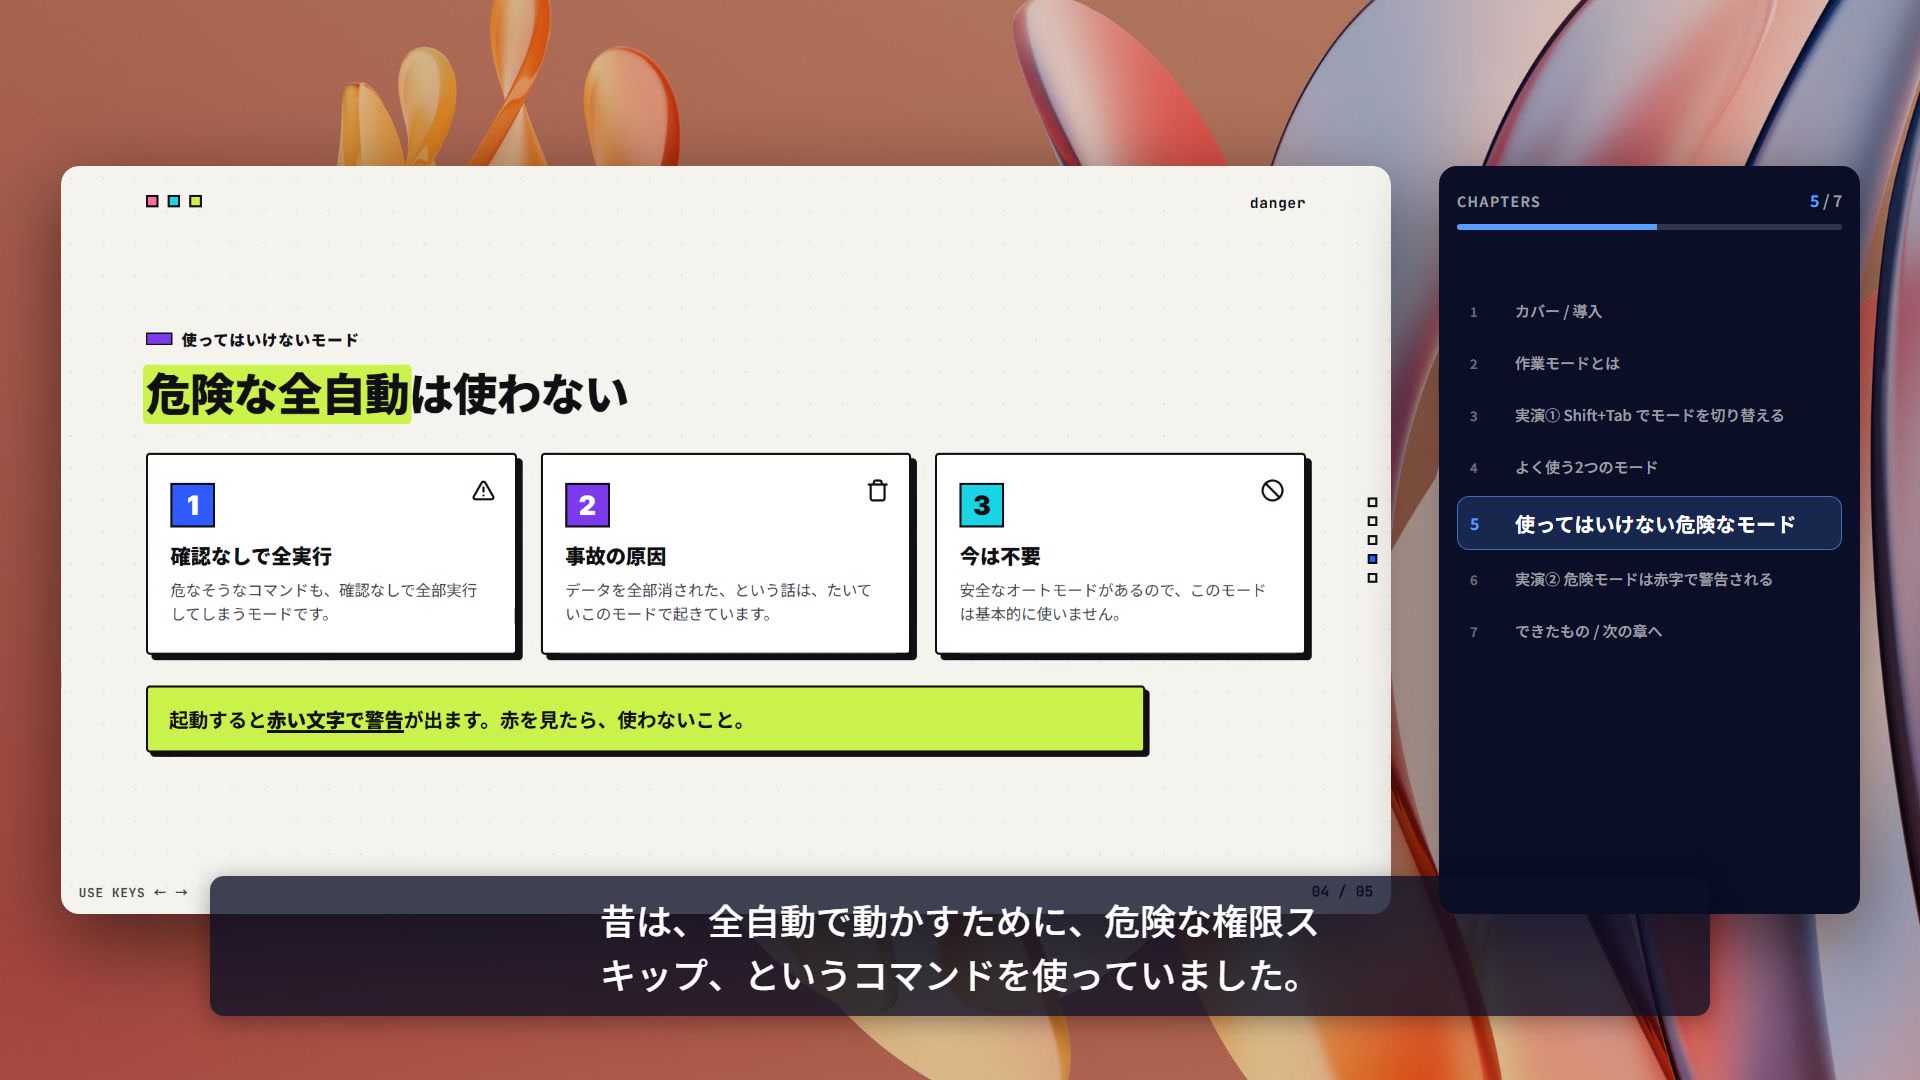
Task: Open chapter 7 できたもの / 次の章へ
Action: (x=1649, y=632)
